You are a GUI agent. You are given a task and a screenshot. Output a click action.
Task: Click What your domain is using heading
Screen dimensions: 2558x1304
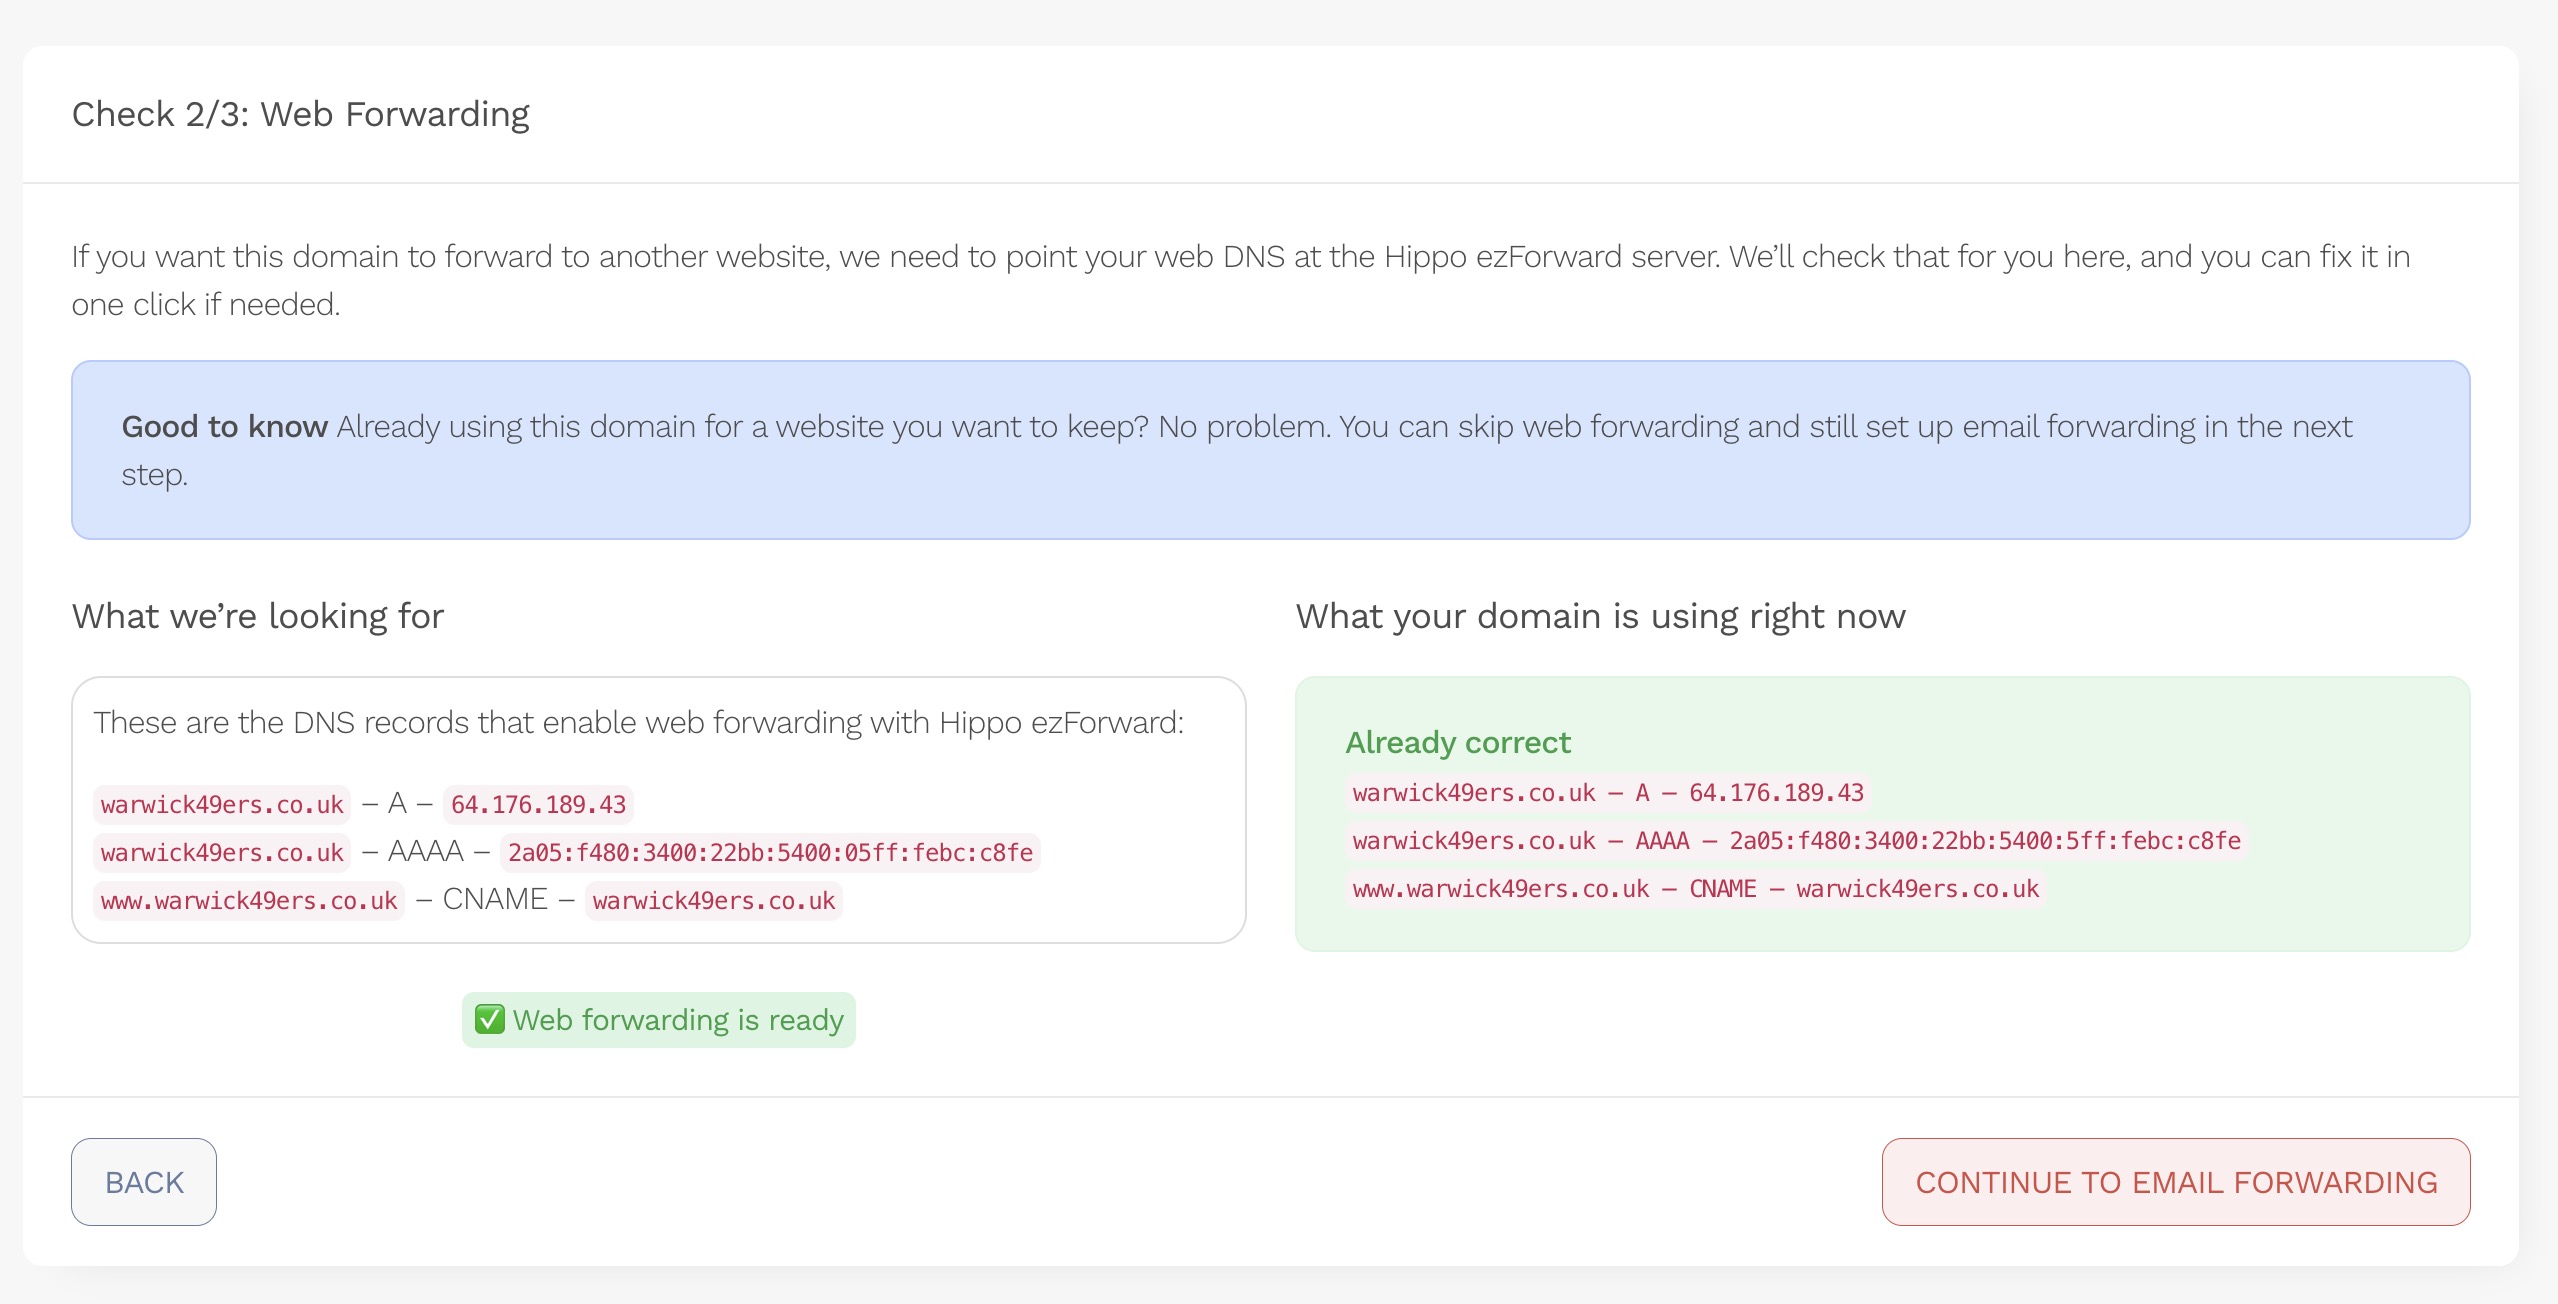[1600, 616]
